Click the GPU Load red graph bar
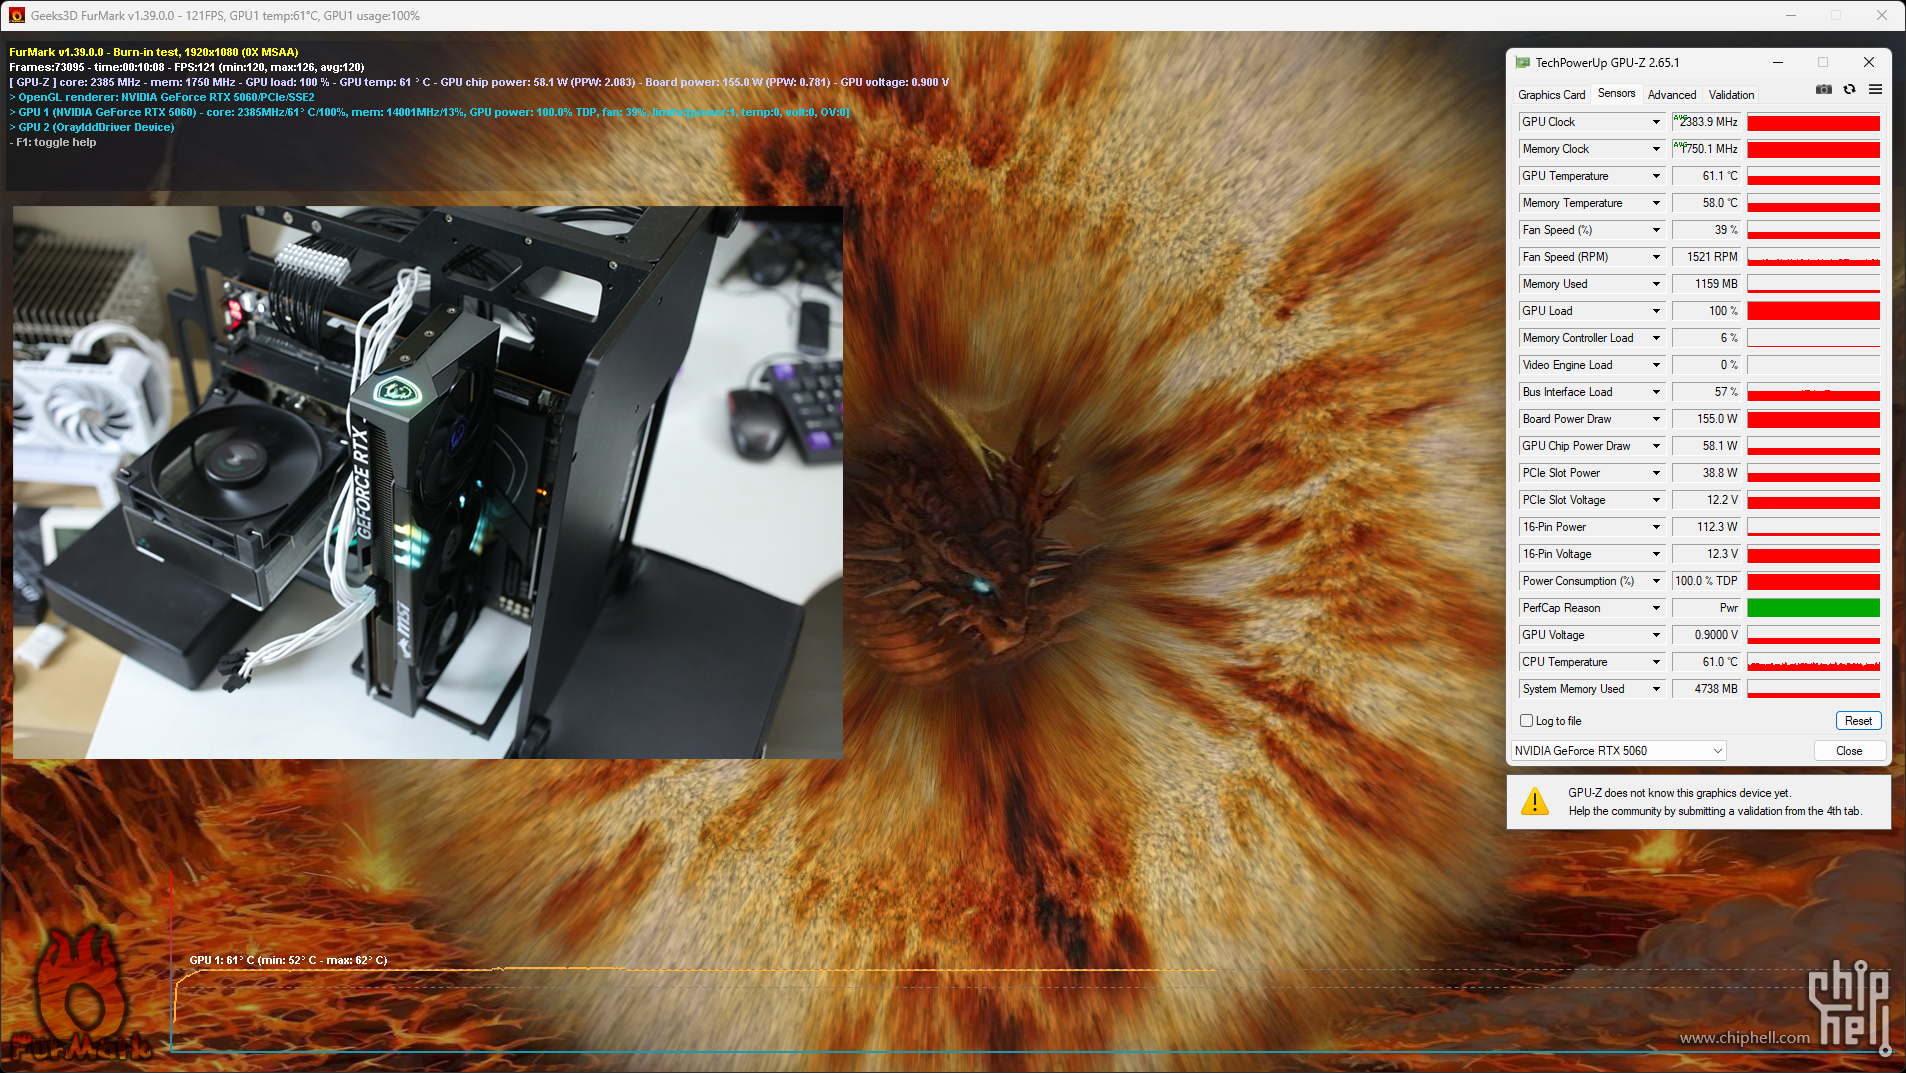This screenshot has height=1073, width=1906. click(x=1813, y=311)
